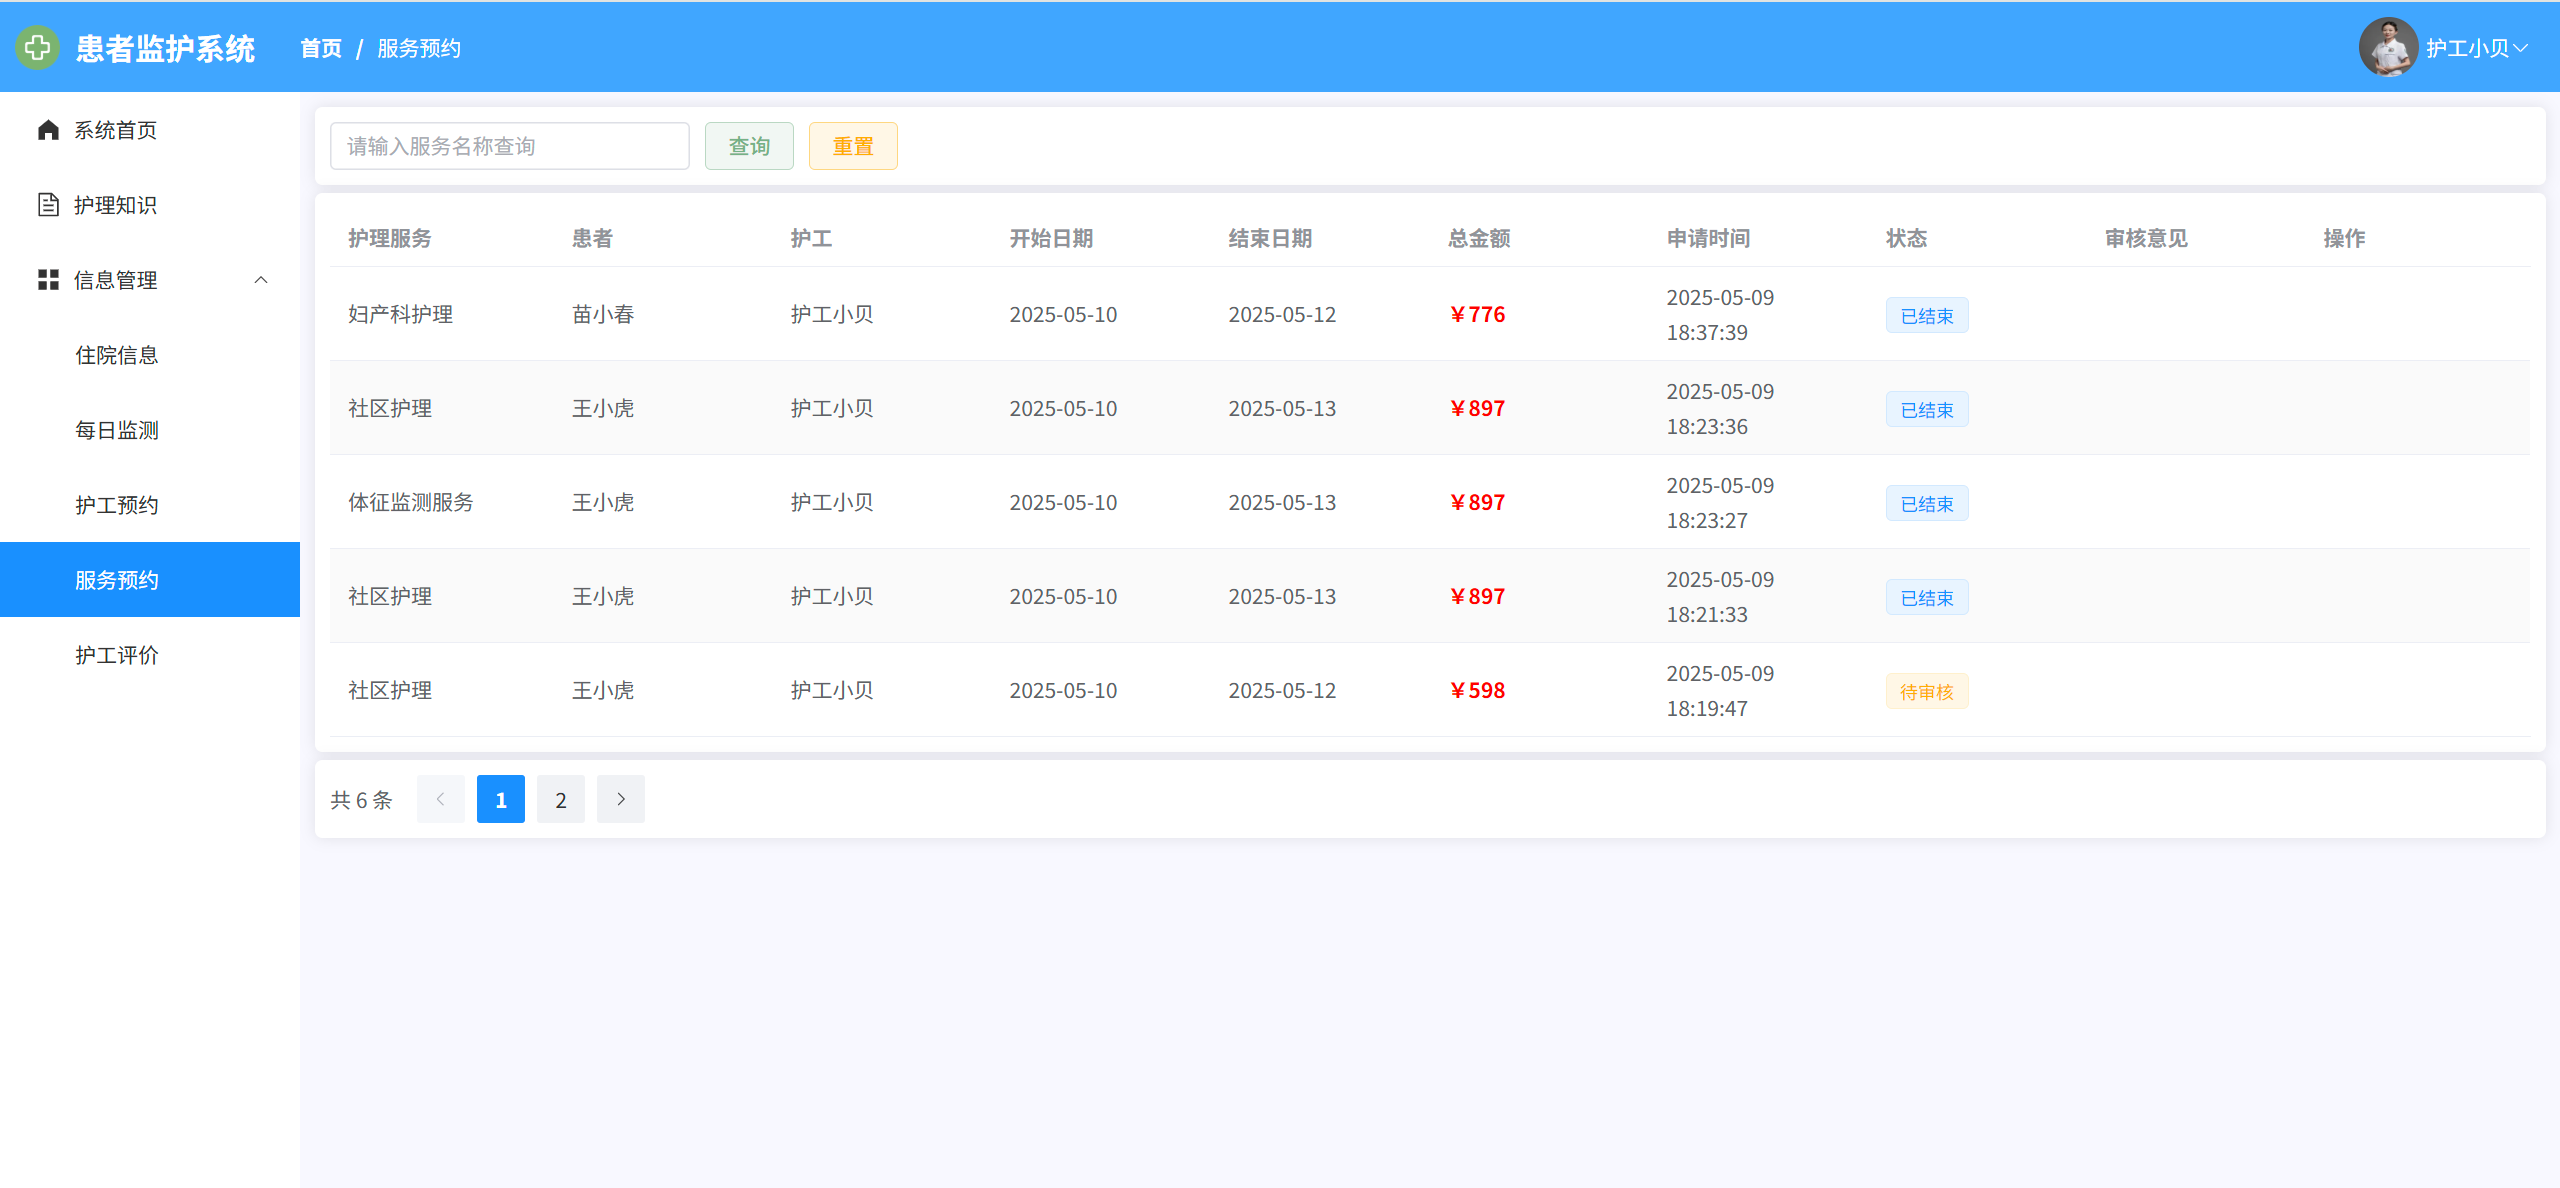
Task: Click the previous page arrow
Action: pos(440,799)
